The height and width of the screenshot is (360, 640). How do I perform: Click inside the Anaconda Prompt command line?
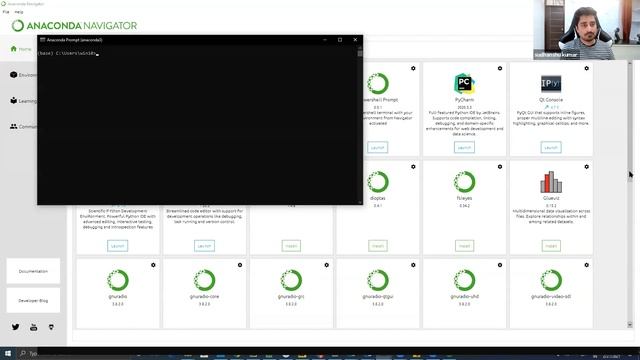coord(198,124)
